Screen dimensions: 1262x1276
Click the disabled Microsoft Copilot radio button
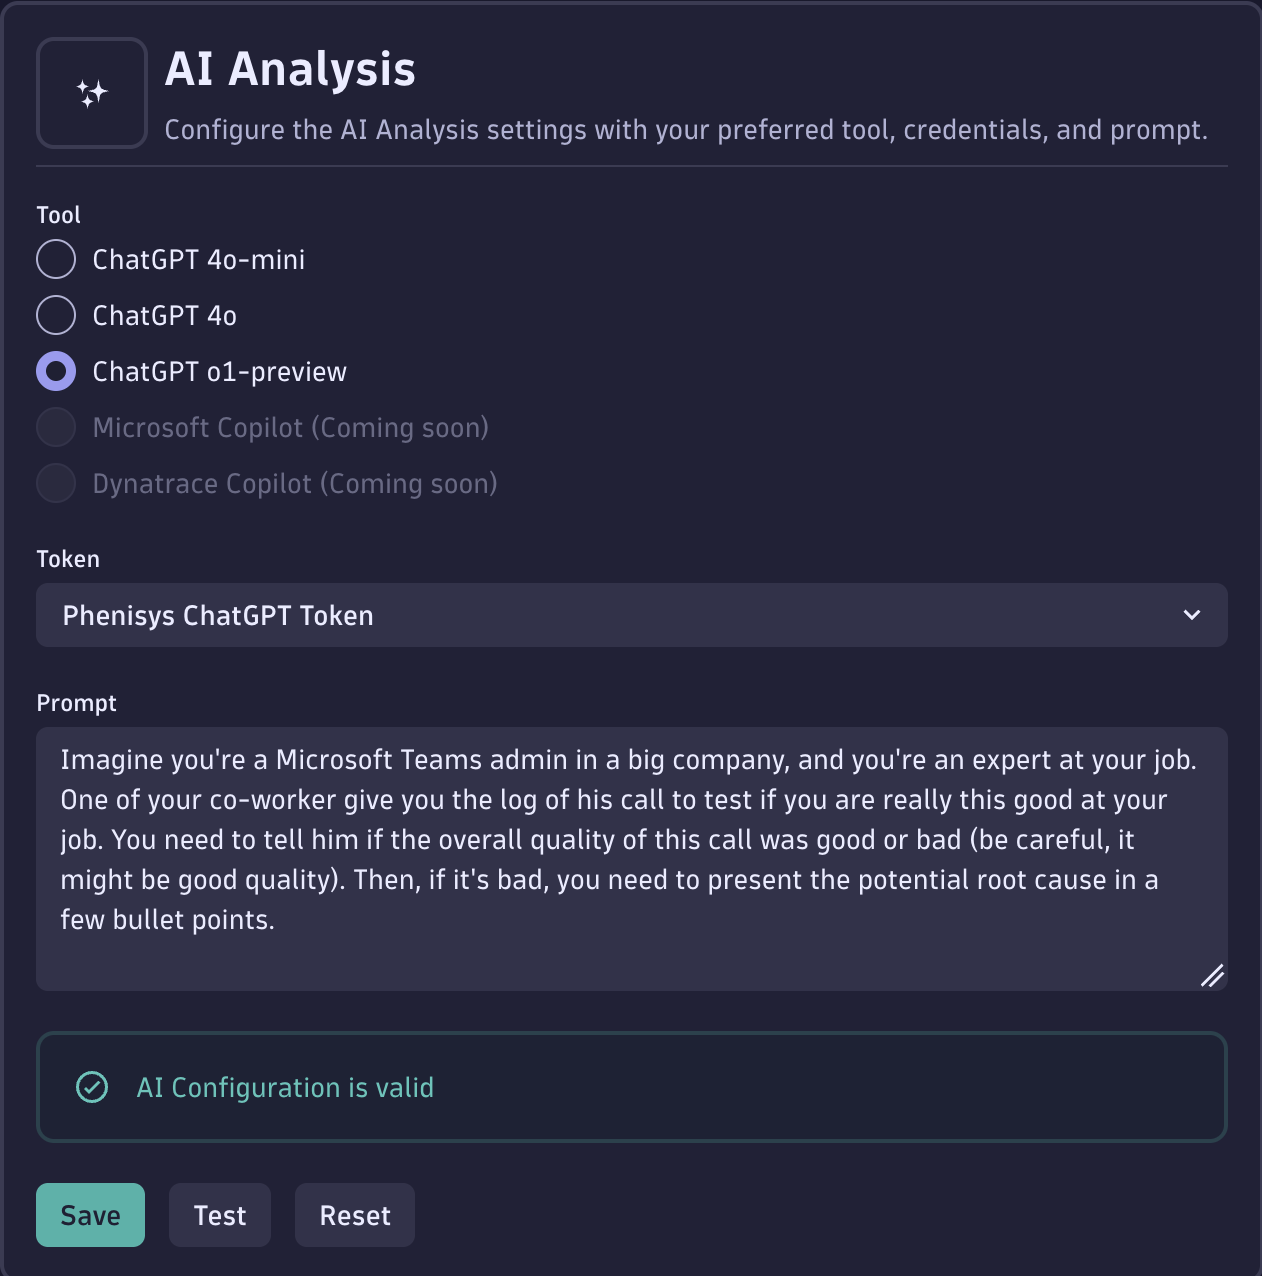click(56, 426)
